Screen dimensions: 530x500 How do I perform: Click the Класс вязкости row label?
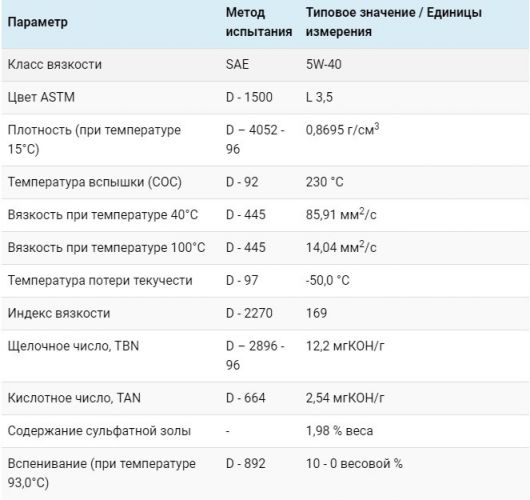tap(55, 64)
